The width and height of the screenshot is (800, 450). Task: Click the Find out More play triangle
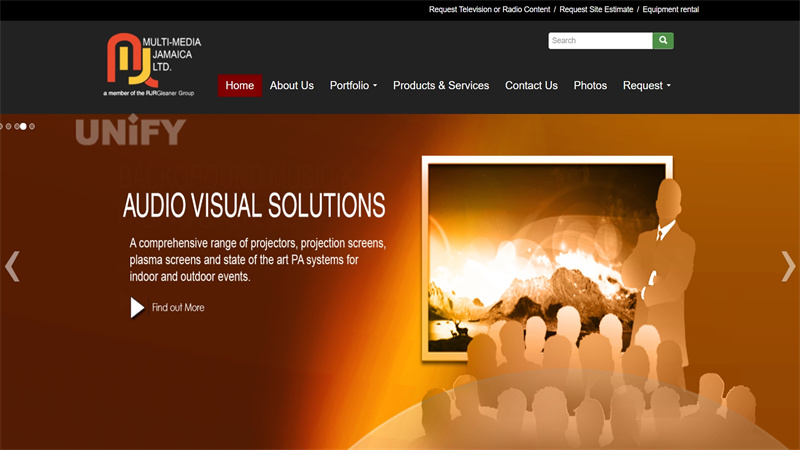[x=137, y=308]
